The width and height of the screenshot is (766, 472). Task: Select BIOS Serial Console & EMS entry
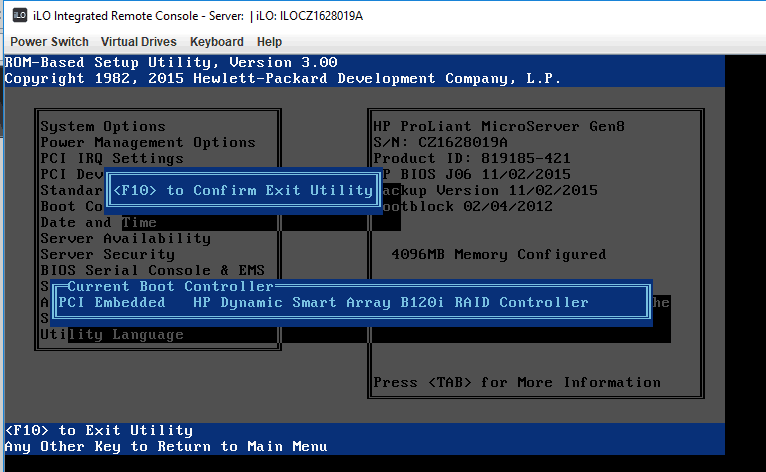click(x=152, y=270)
